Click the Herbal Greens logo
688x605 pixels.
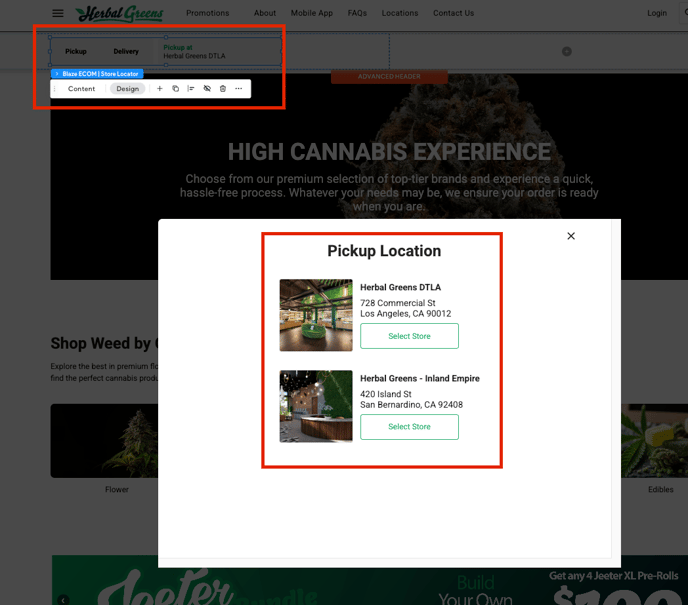click(x=119, y=13)
